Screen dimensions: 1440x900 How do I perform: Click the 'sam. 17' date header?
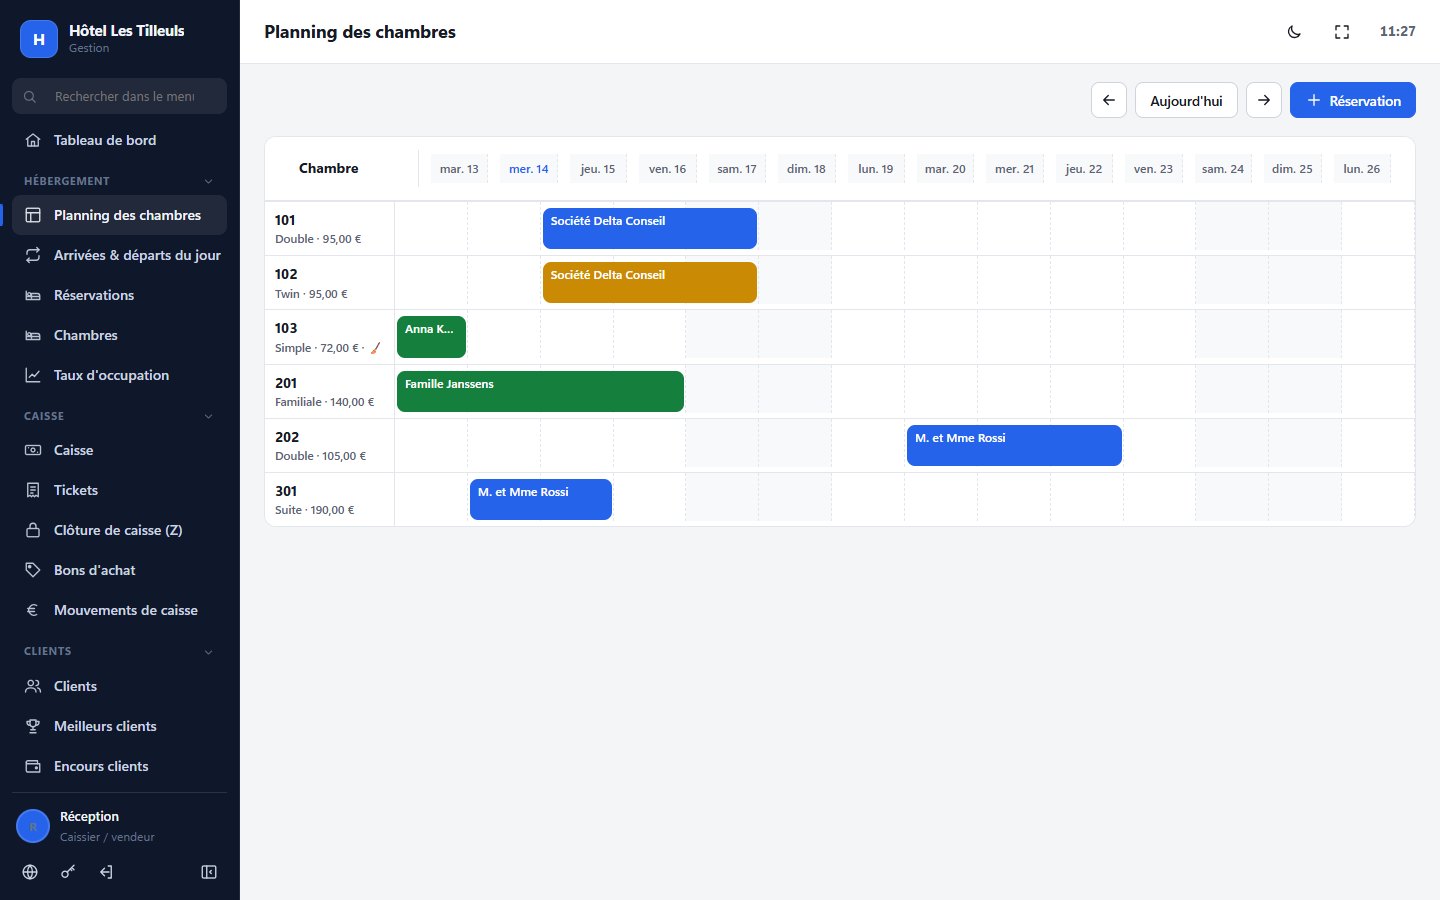pyautogui.click(x=737, y=169)
